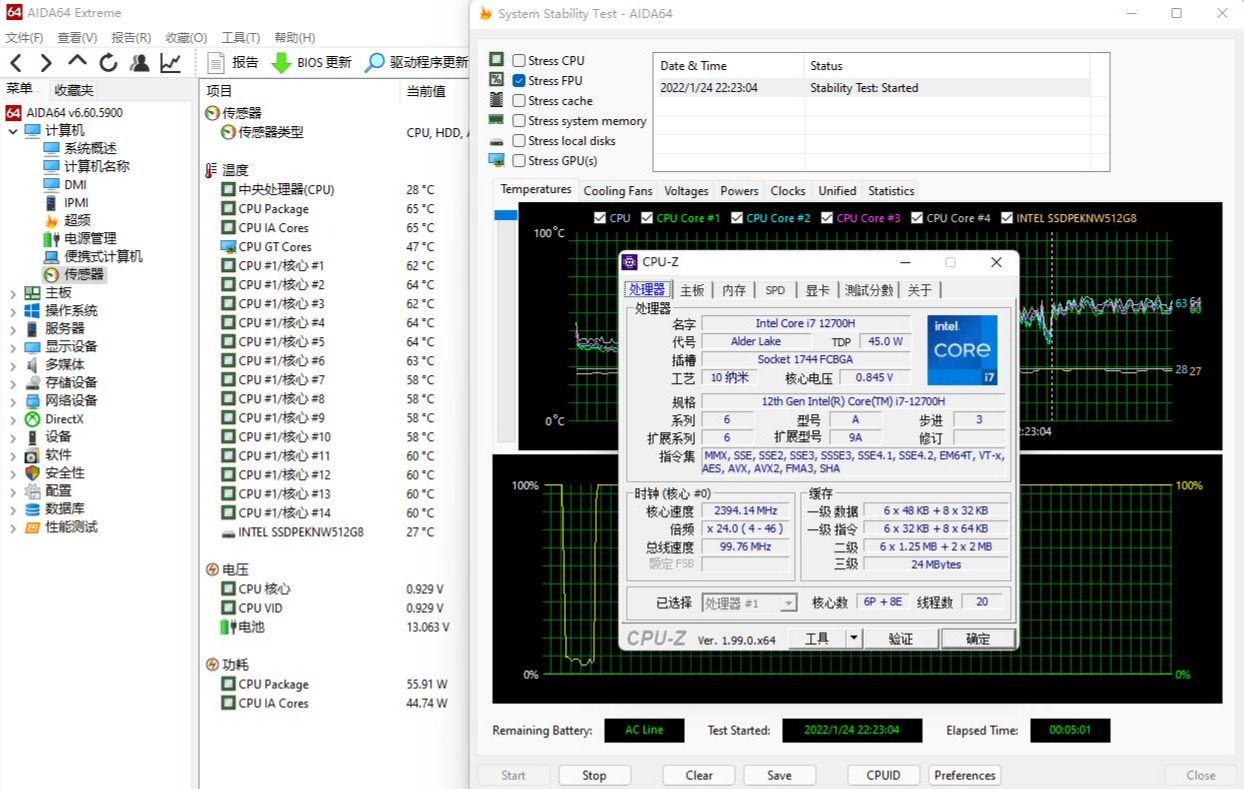
Task: Click the Clear button
Action: coord(699,775)
